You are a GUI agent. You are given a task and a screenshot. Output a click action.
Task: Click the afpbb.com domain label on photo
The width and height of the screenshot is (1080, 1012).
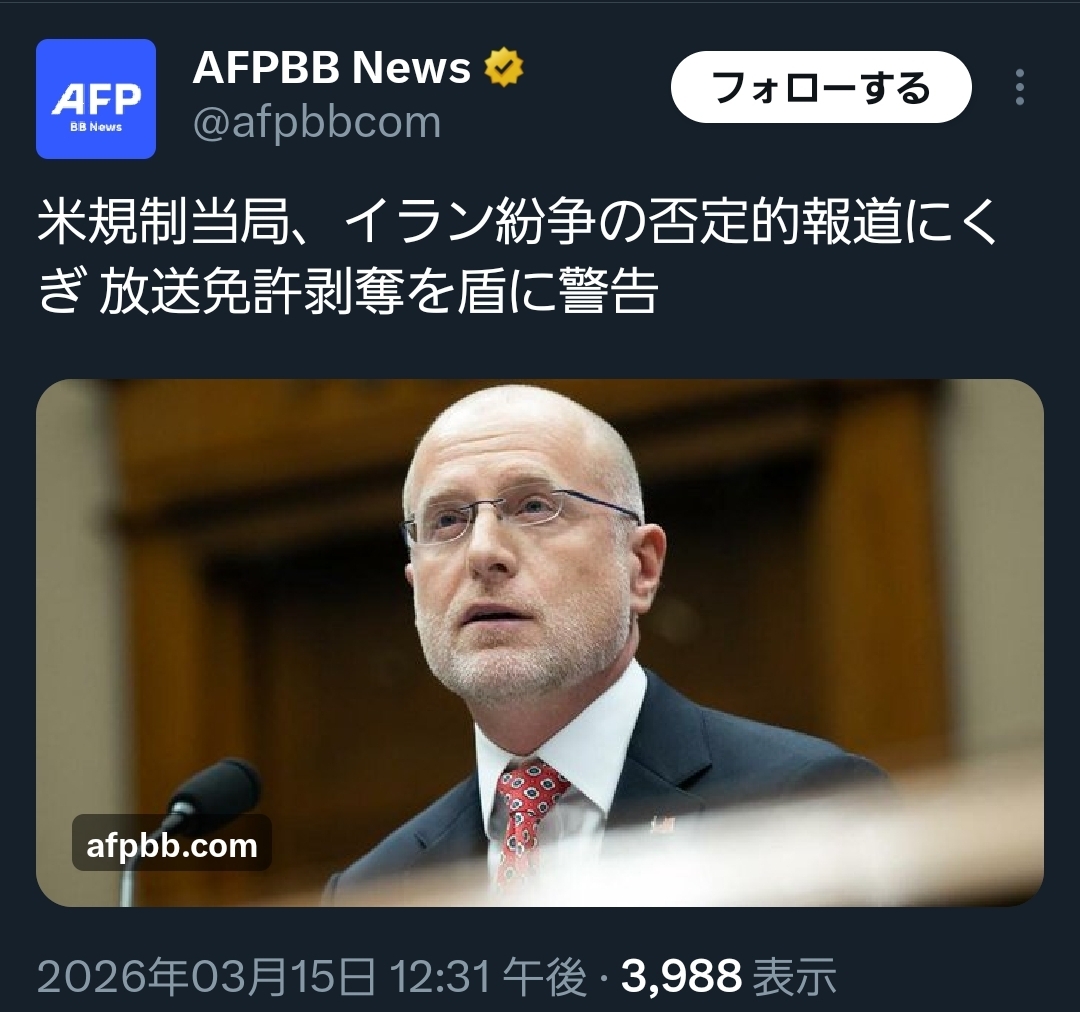coord(172,845)
